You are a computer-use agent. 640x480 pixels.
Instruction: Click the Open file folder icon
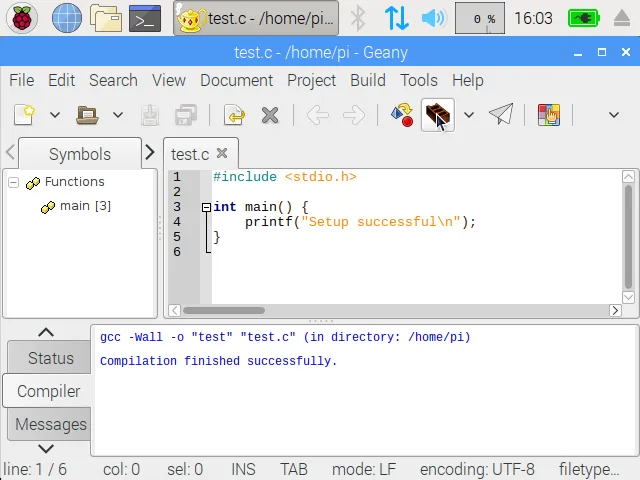[x=87, y=115]
